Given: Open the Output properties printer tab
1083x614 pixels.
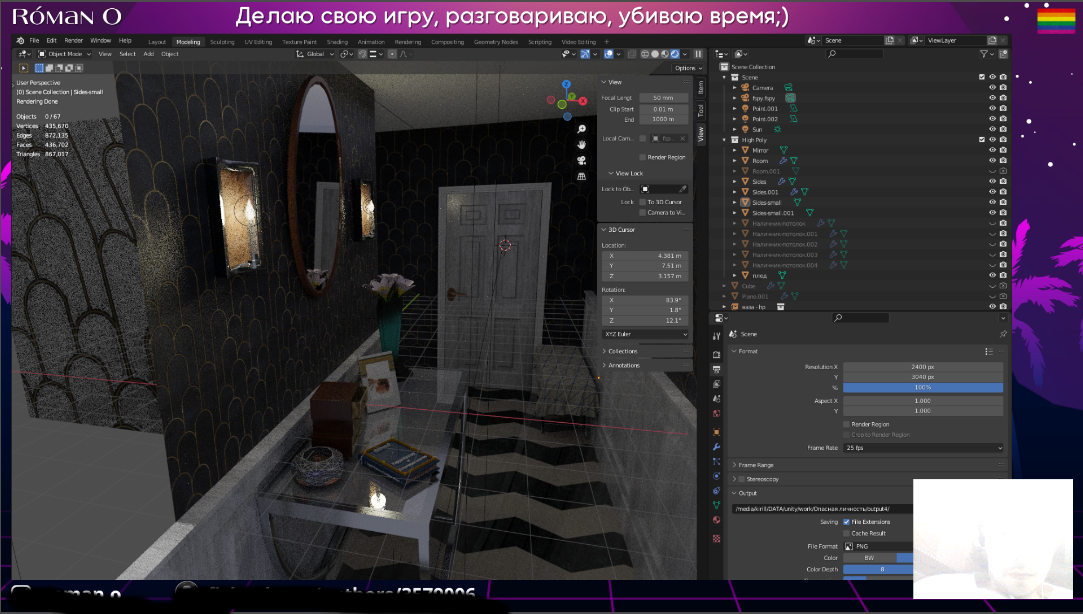Looking at the screenshot, I should pyautogui.click(x=717, y=369).
